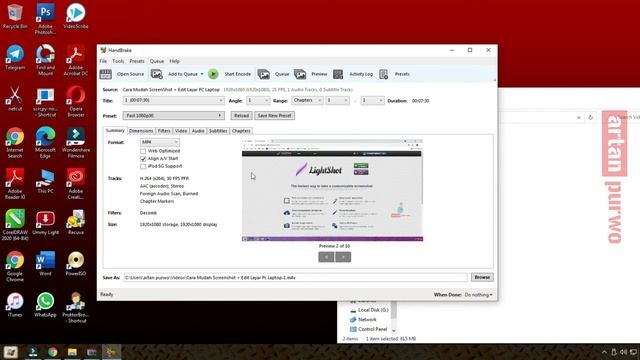The image size is (640, 360).
Task: Open File Explorer from the taskbar
Action: click(72, 352)
